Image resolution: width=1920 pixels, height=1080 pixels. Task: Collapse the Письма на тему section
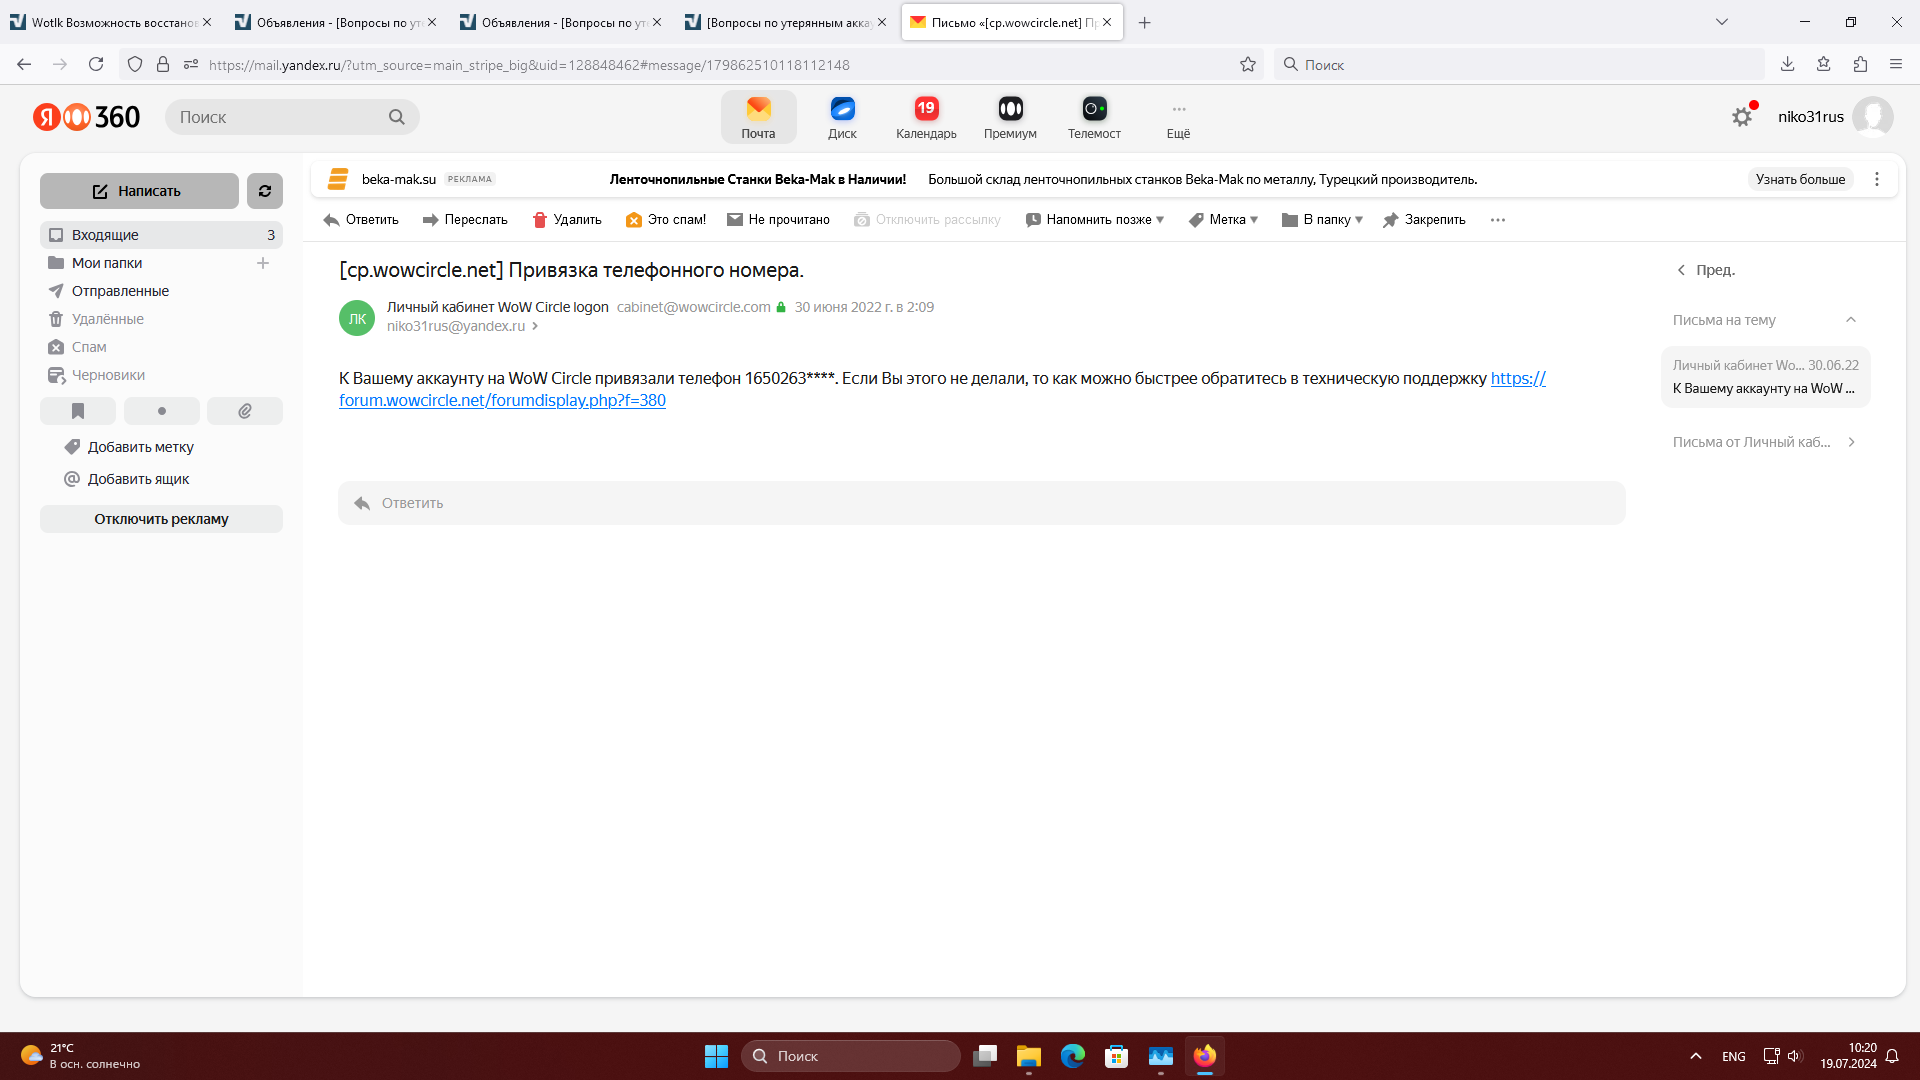point(1851,320)
